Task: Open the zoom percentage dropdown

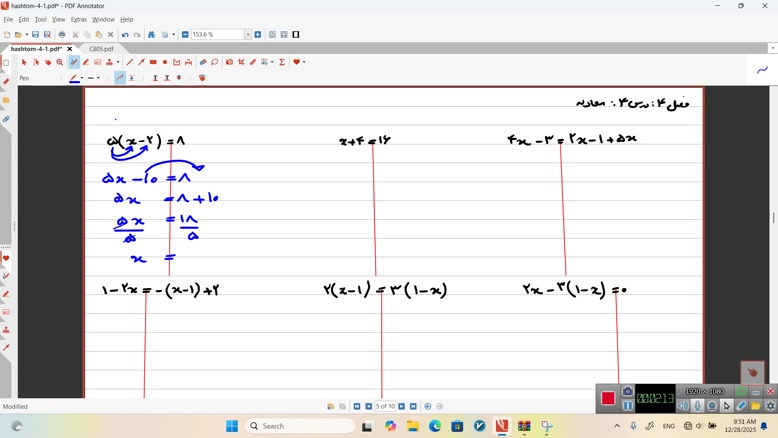Action: (248, 34)
